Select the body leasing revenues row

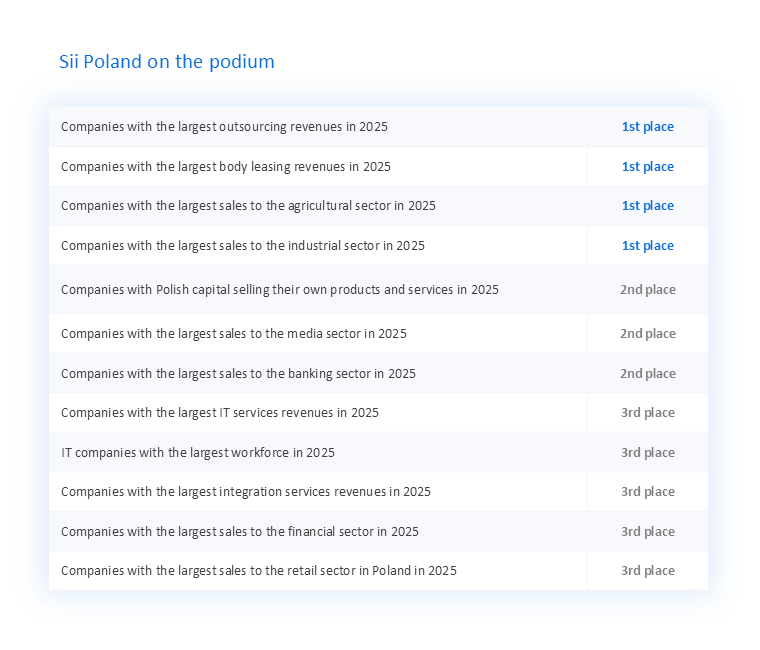pyautogui.click(x=378, y=166)
